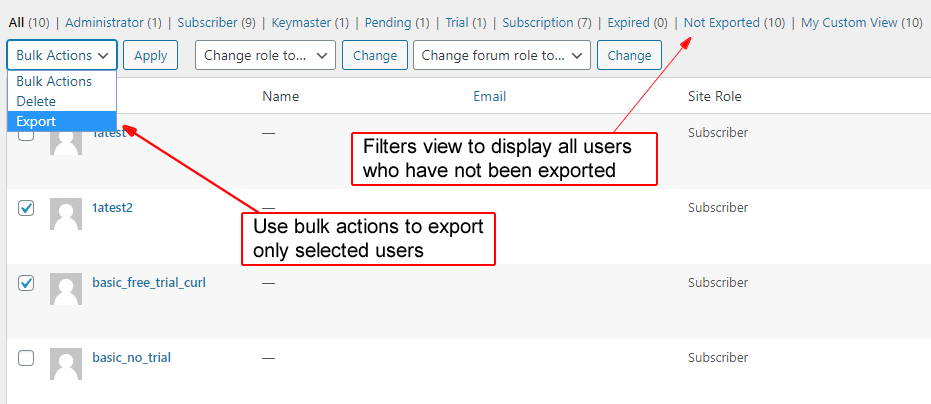Click avatar icon for user 1atest2
This screenshot has height=404, width=931.
66,215
